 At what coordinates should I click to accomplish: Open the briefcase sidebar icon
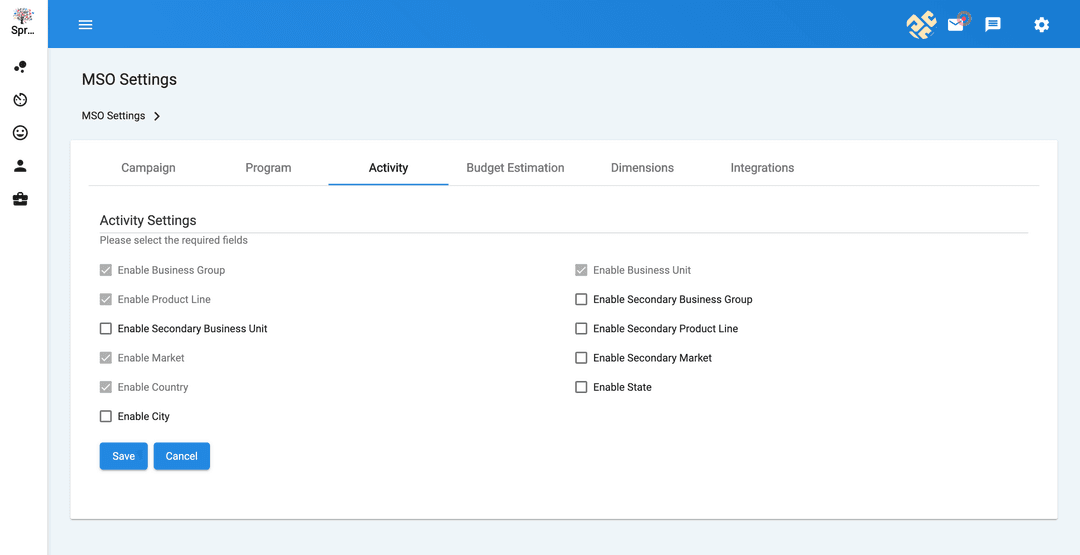tap(21, 200)
